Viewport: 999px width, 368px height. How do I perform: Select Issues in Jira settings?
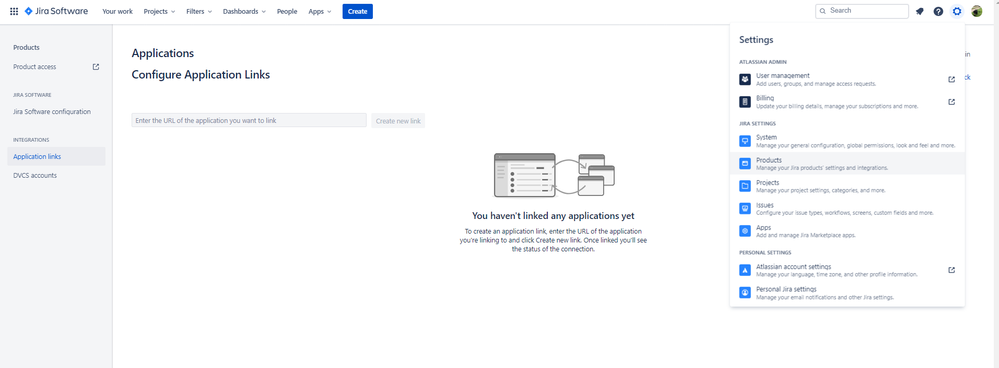847,209
